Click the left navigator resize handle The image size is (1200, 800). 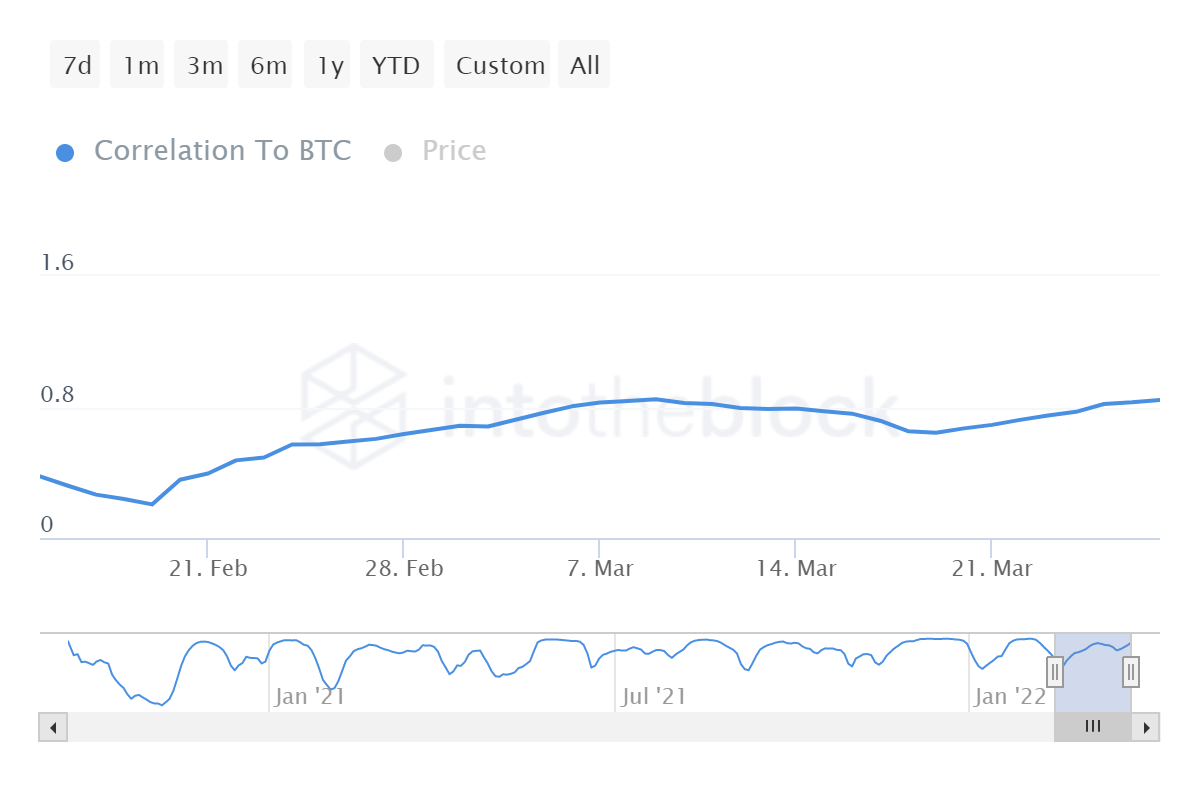pos(1055,672)
